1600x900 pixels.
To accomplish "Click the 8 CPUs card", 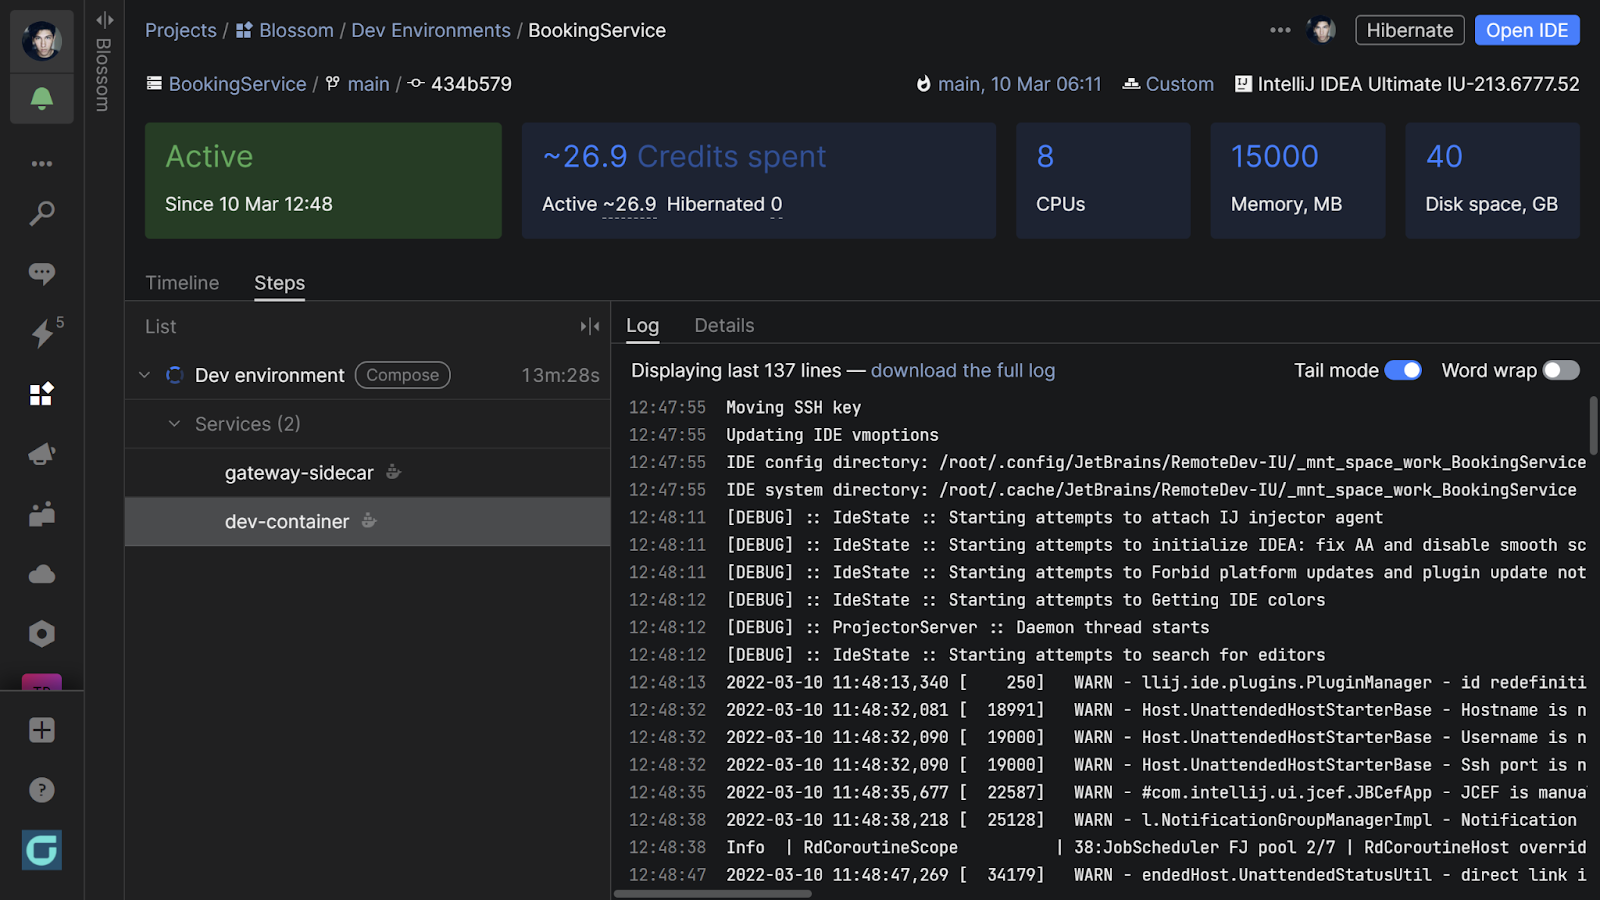I will (x=1103, y=181).
